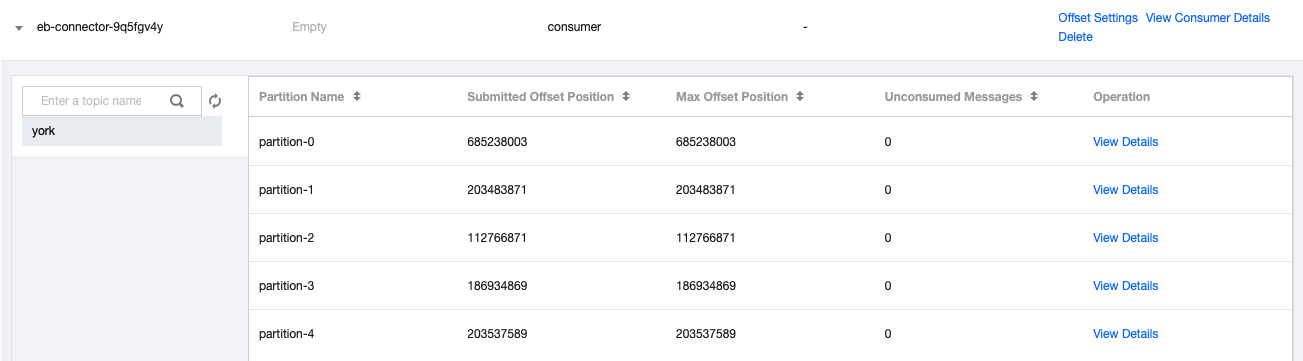View Details for partition-1
The width and height of the screenshot is (1303, 361).
[1125, 190]
